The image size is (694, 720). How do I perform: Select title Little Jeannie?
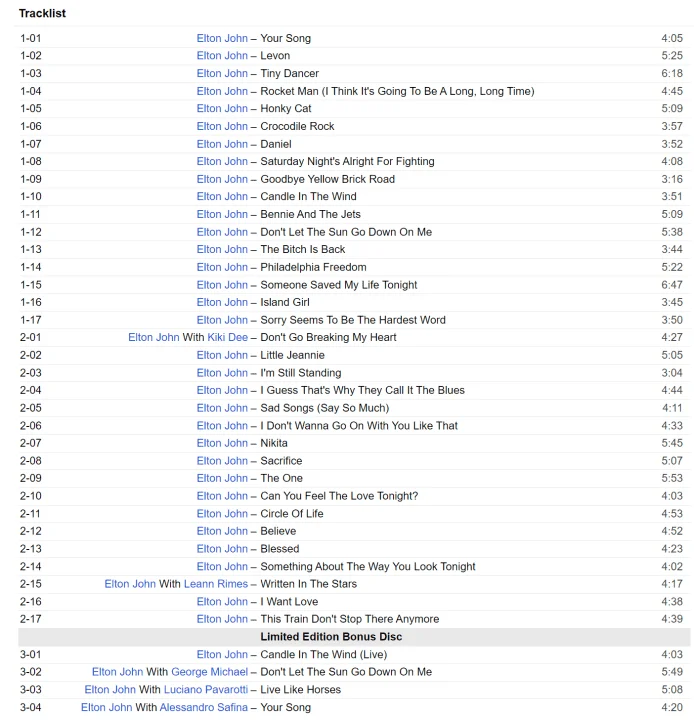coord(293,355)
